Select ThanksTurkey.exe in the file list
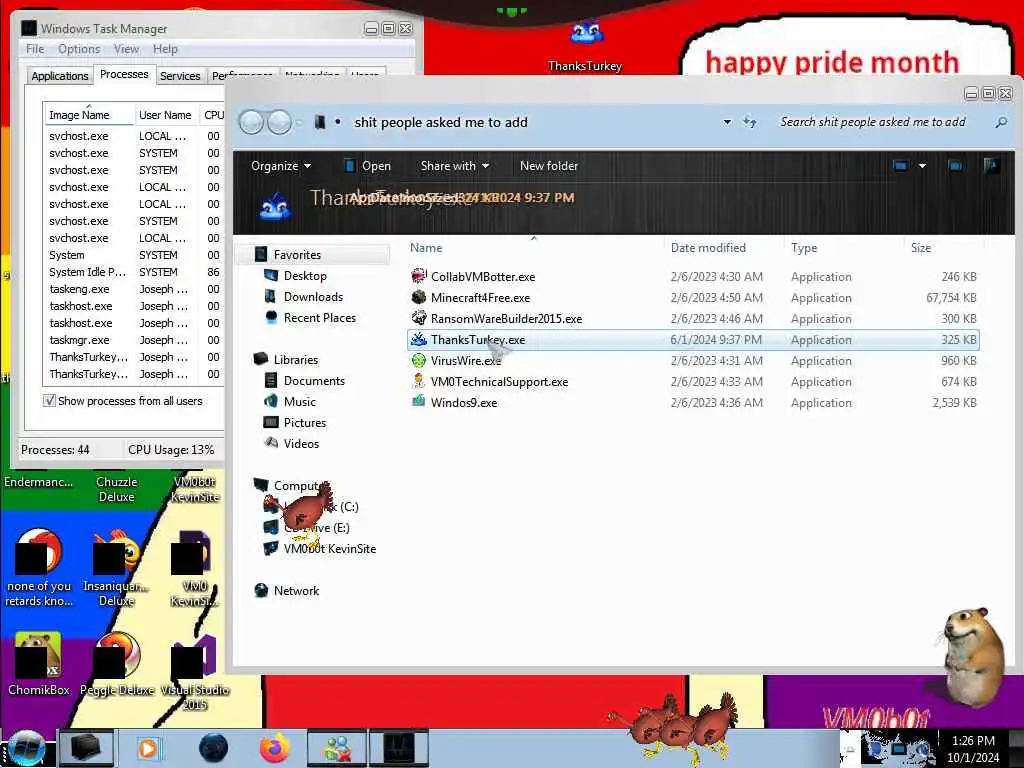This screenshot has height=768, width=1024. [693, 340]
